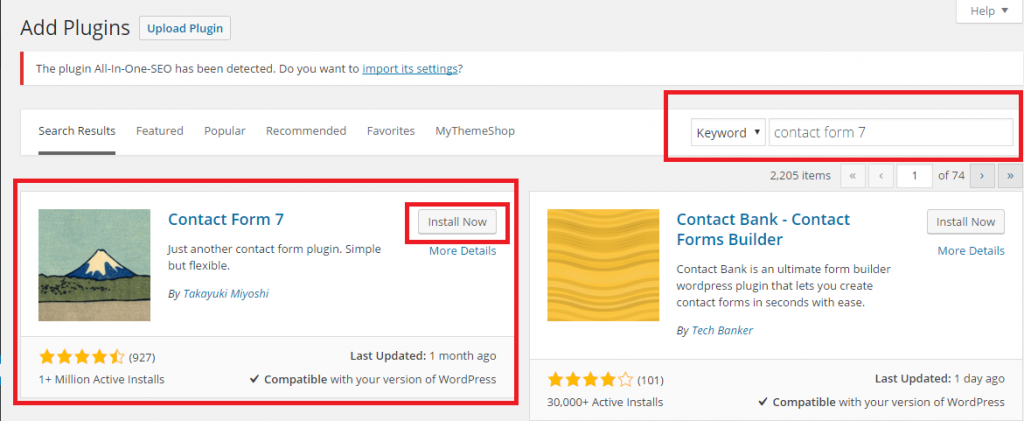The image size is (1024, 421).
Task: Expand the Keyword search type dropdown
Action: pyautogui.click(x=728, y=133)
